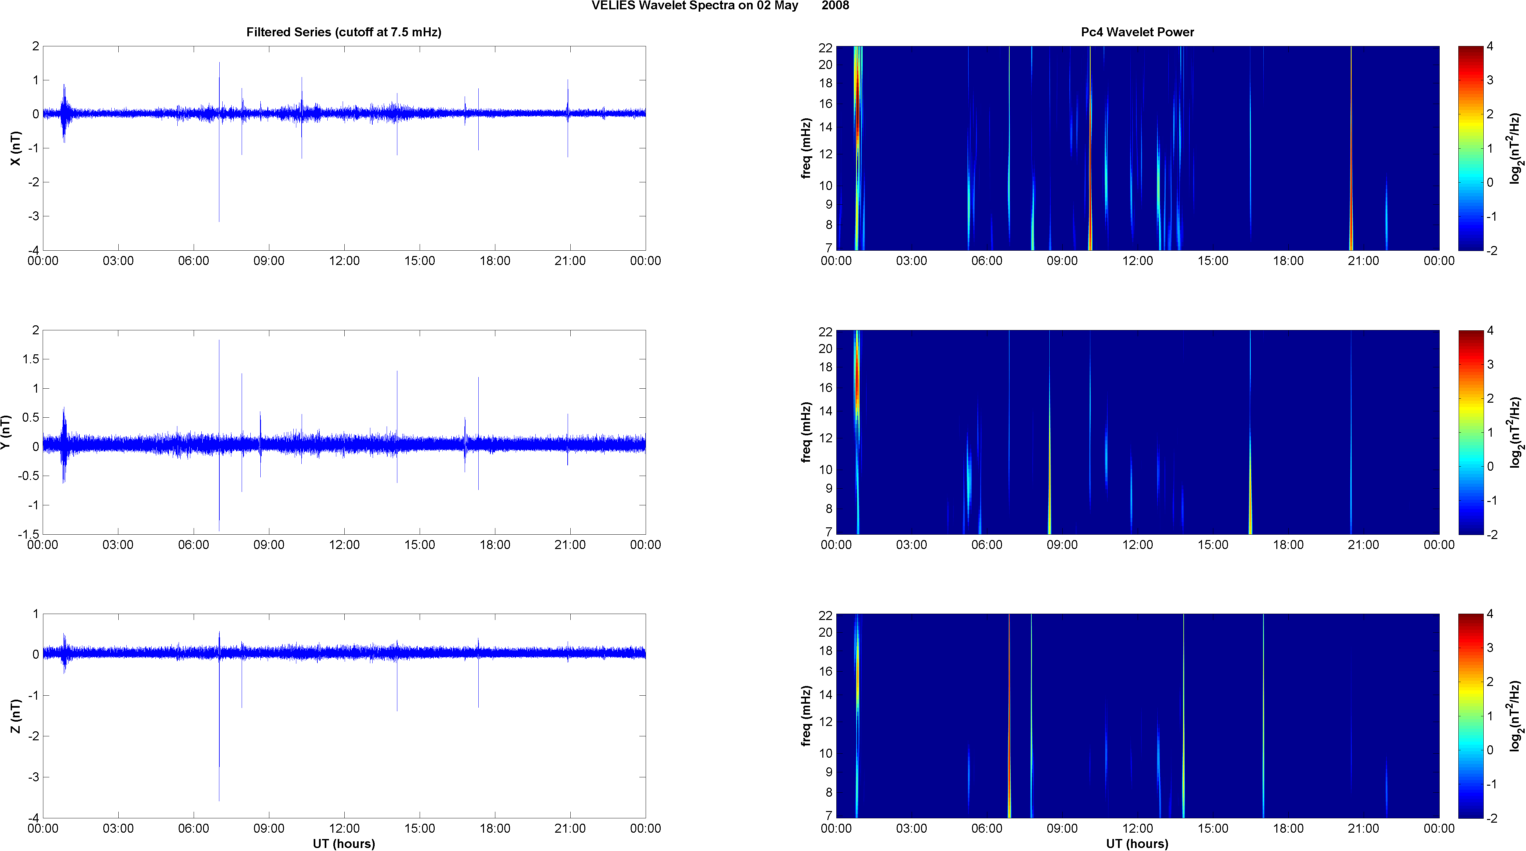This screenshot has height=851, width=1526.
Task: Click the Pc4 Wavelet Power heading
Action: pos(1137,32)
